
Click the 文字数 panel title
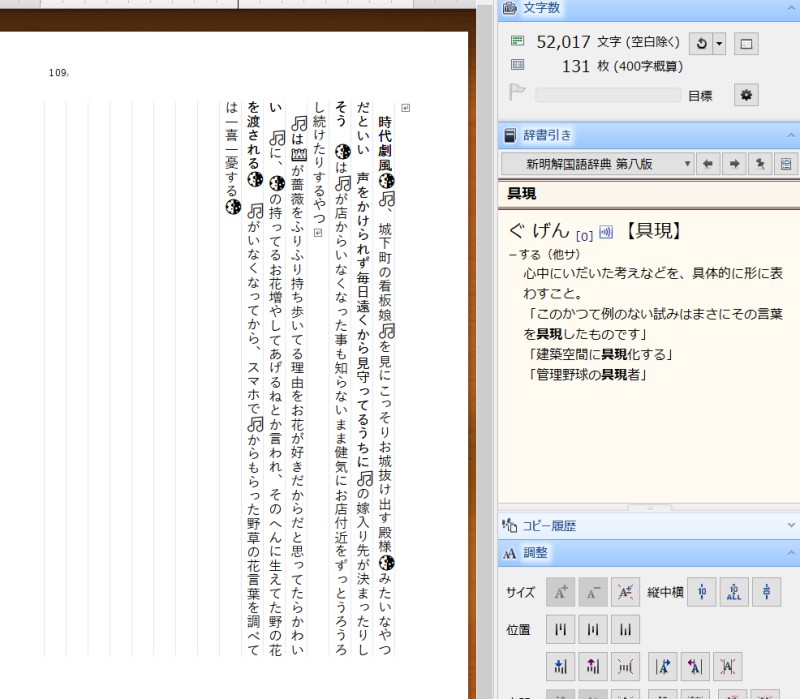pyautogui.click(x=541, y=8)
